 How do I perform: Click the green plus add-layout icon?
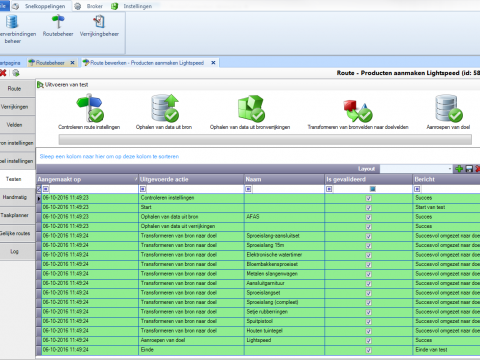click(x=459, y=169)
